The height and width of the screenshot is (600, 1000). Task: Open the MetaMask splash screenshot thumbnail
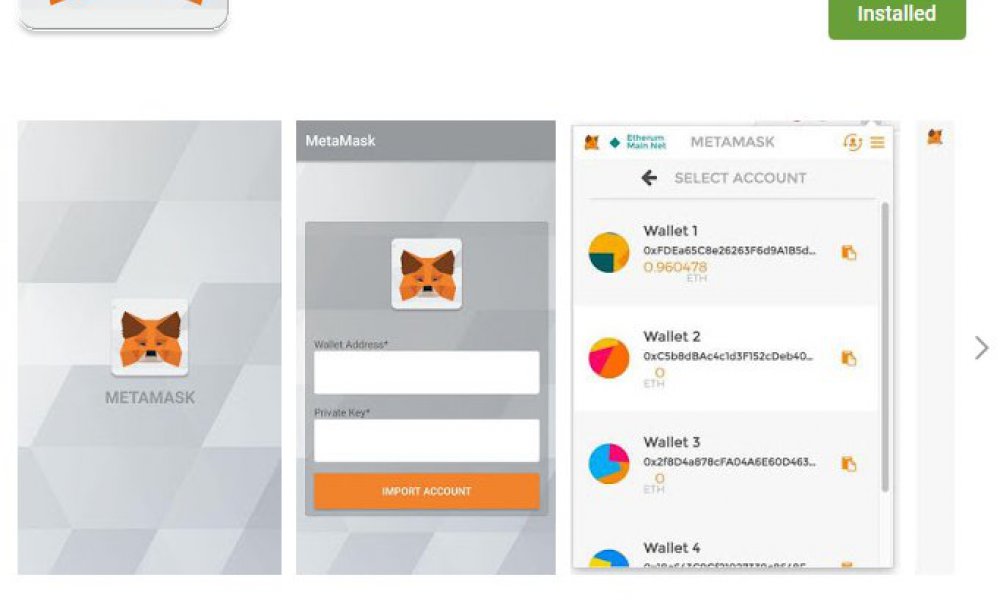149,348
